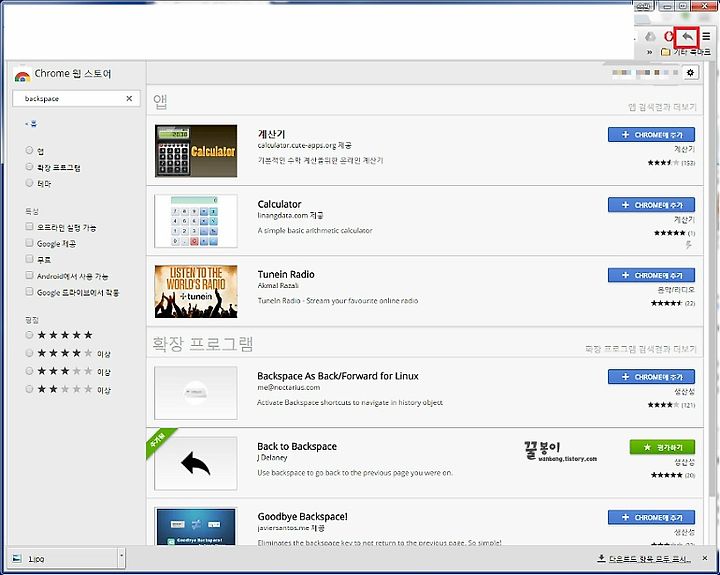Click the Chrome Web Store logo
Screen dimensions: 720x575
(x=22, y=75)
